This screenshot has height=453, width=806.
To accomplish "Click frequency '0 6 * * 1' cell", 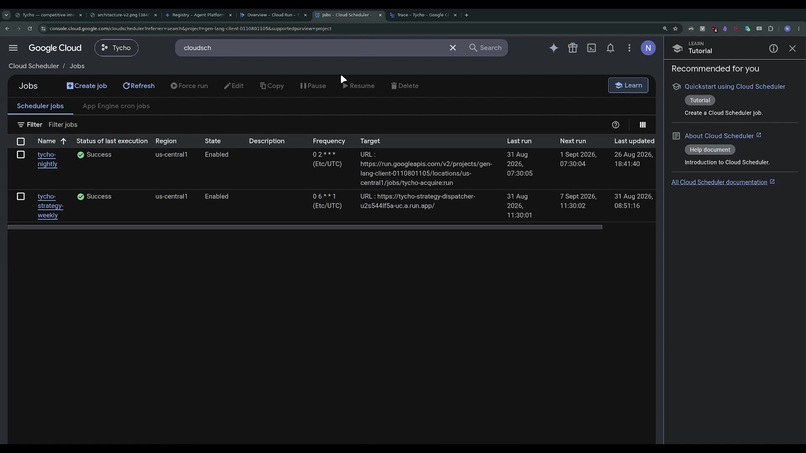I will pyautogui.click(x=327, y=201).
